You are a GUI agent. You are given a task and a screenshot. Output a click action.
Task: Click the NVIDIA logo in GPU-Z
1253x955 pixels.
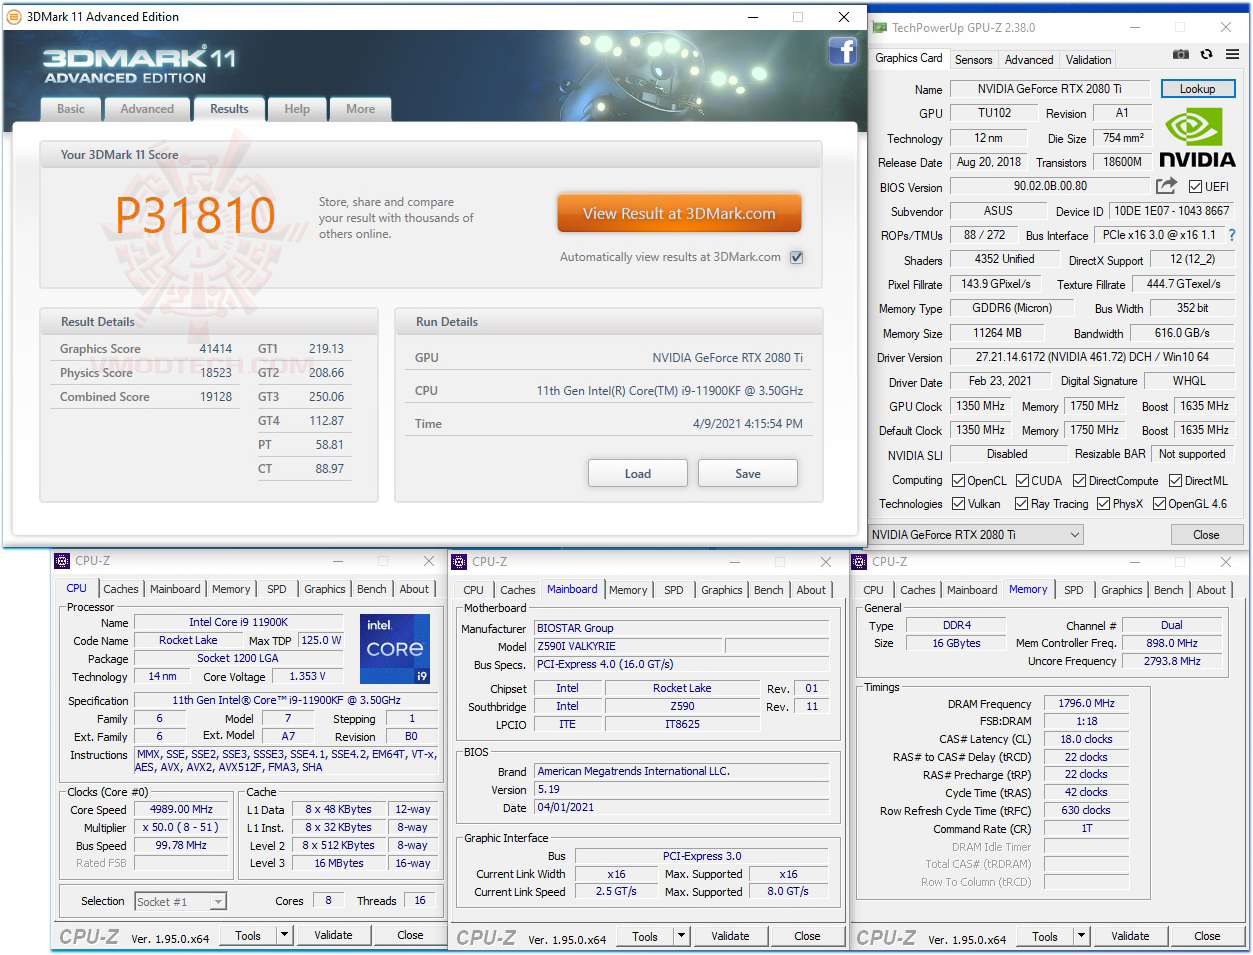pyautogui.click(x=1197, y=139)
